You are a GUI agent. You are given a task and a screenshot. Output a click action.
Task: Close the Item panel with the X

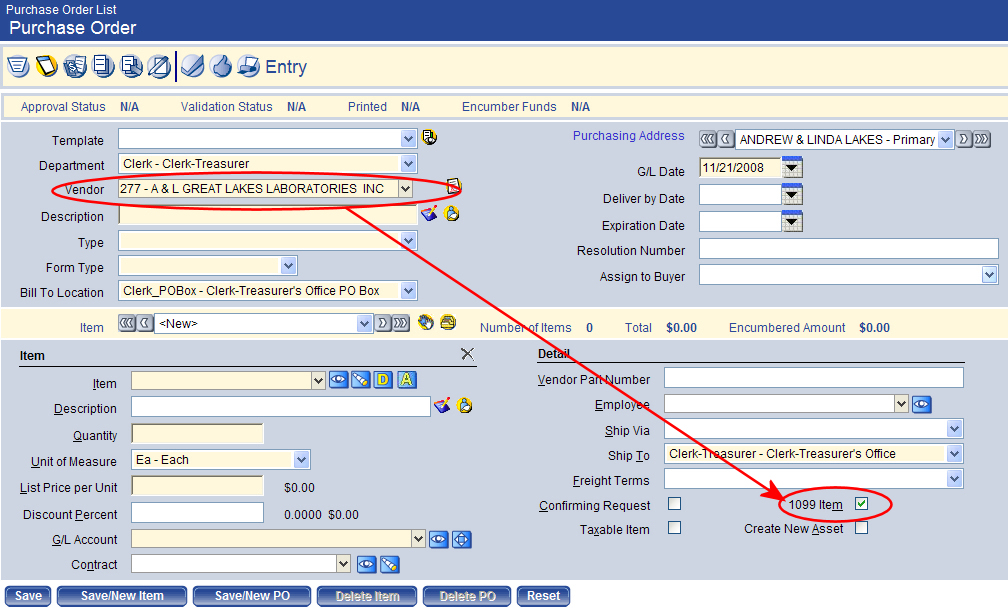467,354
